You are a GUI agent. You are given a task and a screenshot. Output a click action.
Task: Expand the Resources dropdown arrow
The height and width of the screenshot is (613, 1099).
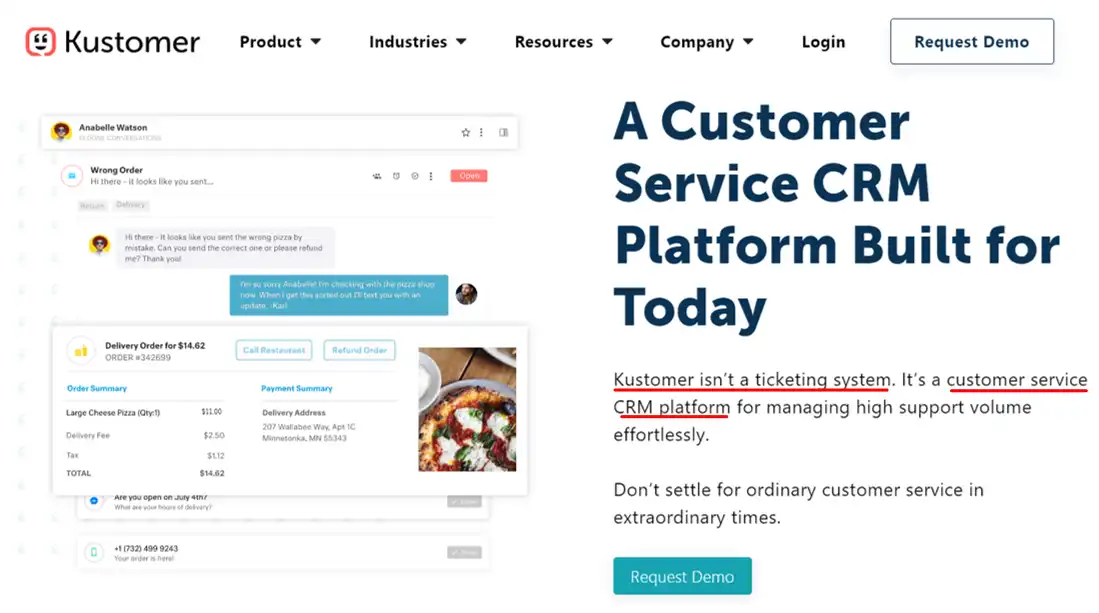point(608,42)
